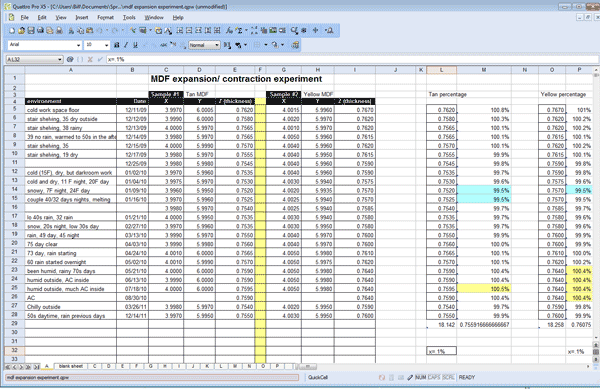Click the @ function icon in the formula bar
This screenshot has width=600, height=389.
click(x=70, y=59)
